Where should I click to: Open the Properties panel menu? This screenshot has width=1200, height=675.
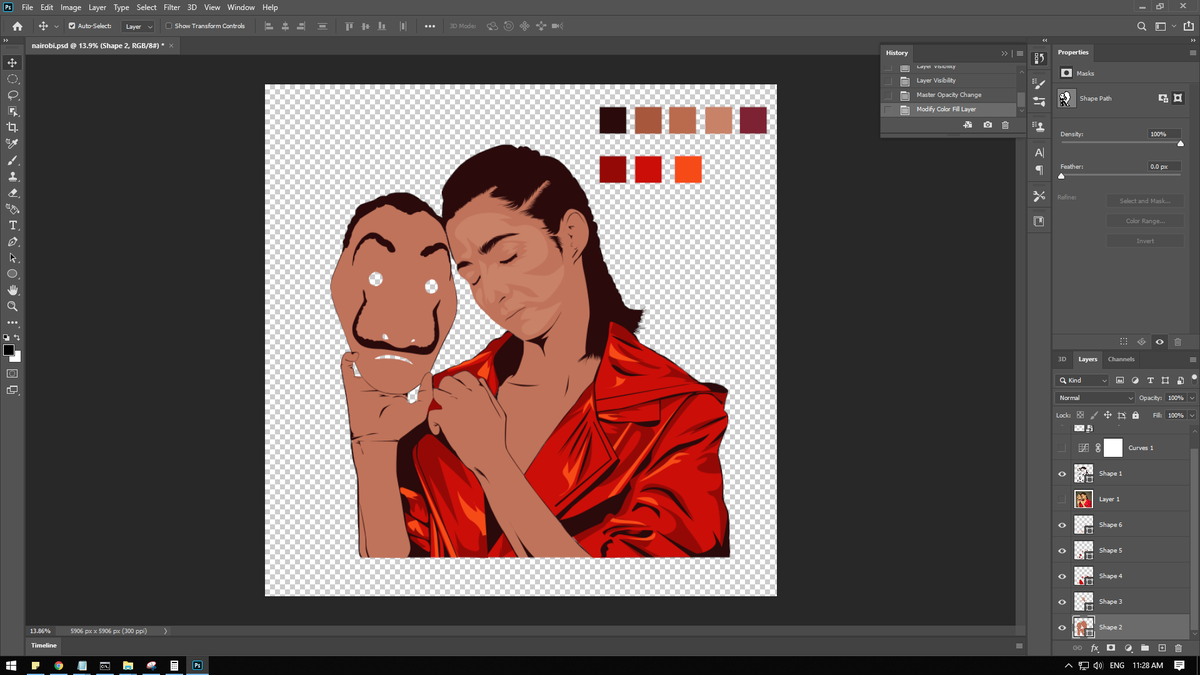pyautogui.click(x=1193, y=52)
